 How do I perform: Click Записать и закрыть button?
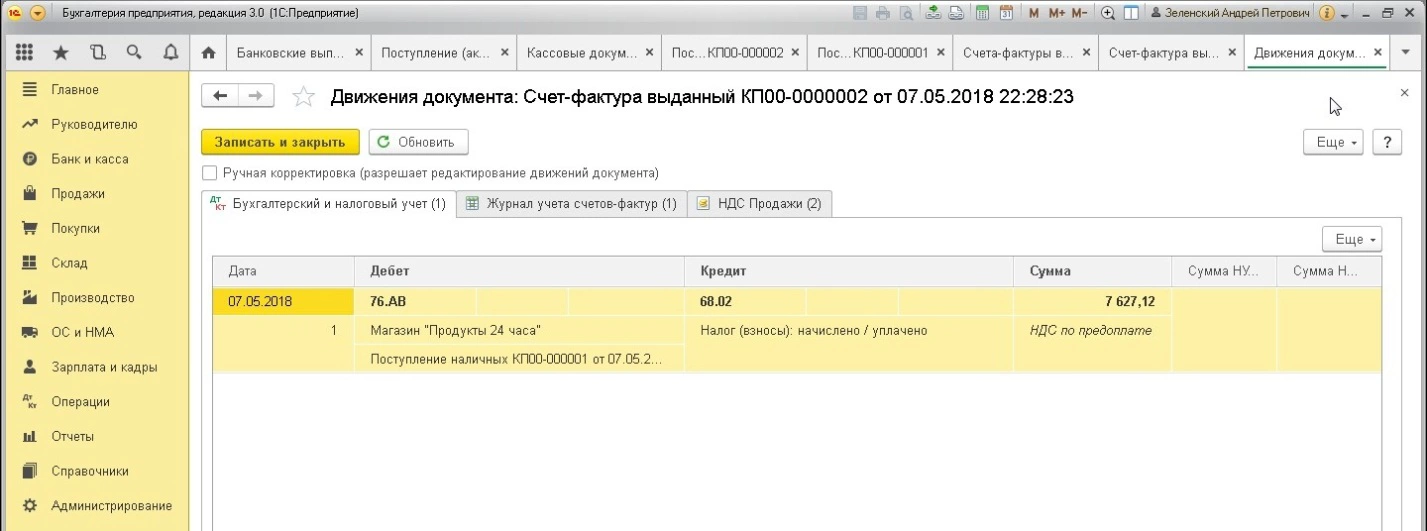coord(280,142)
